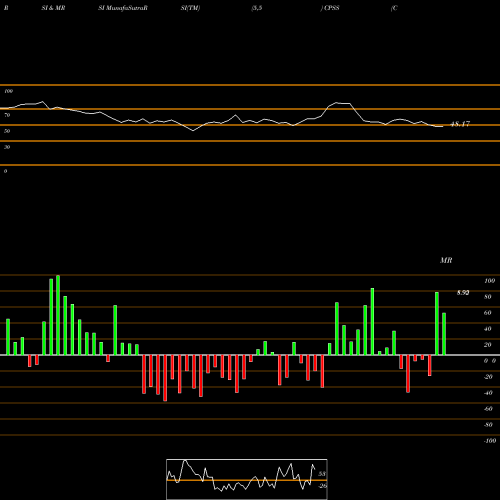Click the '80' label on MR axis
The image size is (500, 500).
tap(488, 297)
